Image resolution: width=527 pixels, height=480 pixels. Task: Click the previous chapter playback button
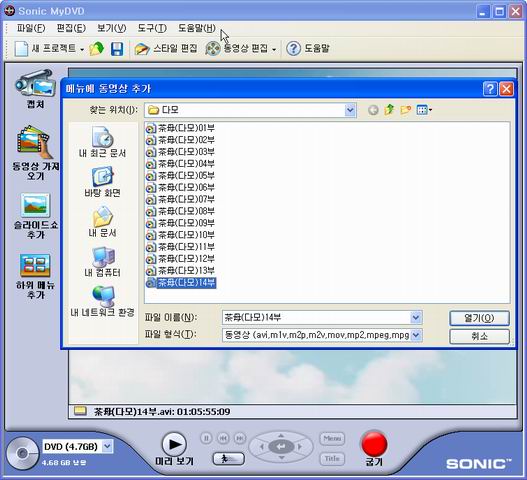coord(223,438)
